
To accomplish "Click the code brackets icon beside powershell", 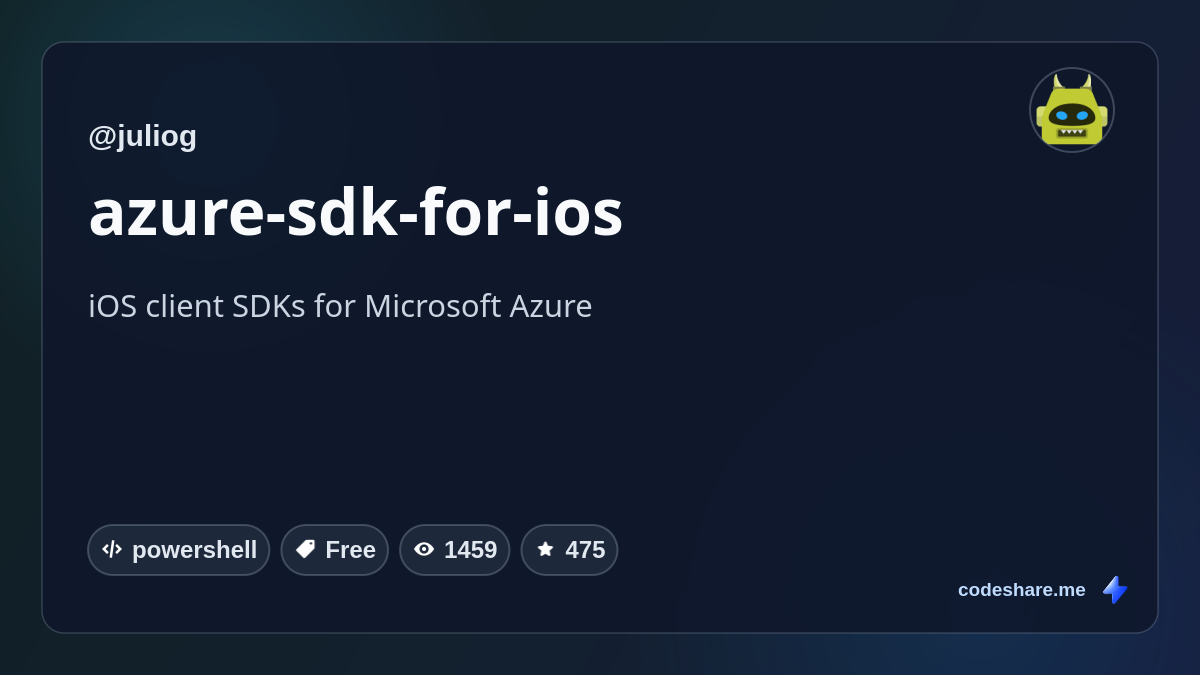I will 112,549.
